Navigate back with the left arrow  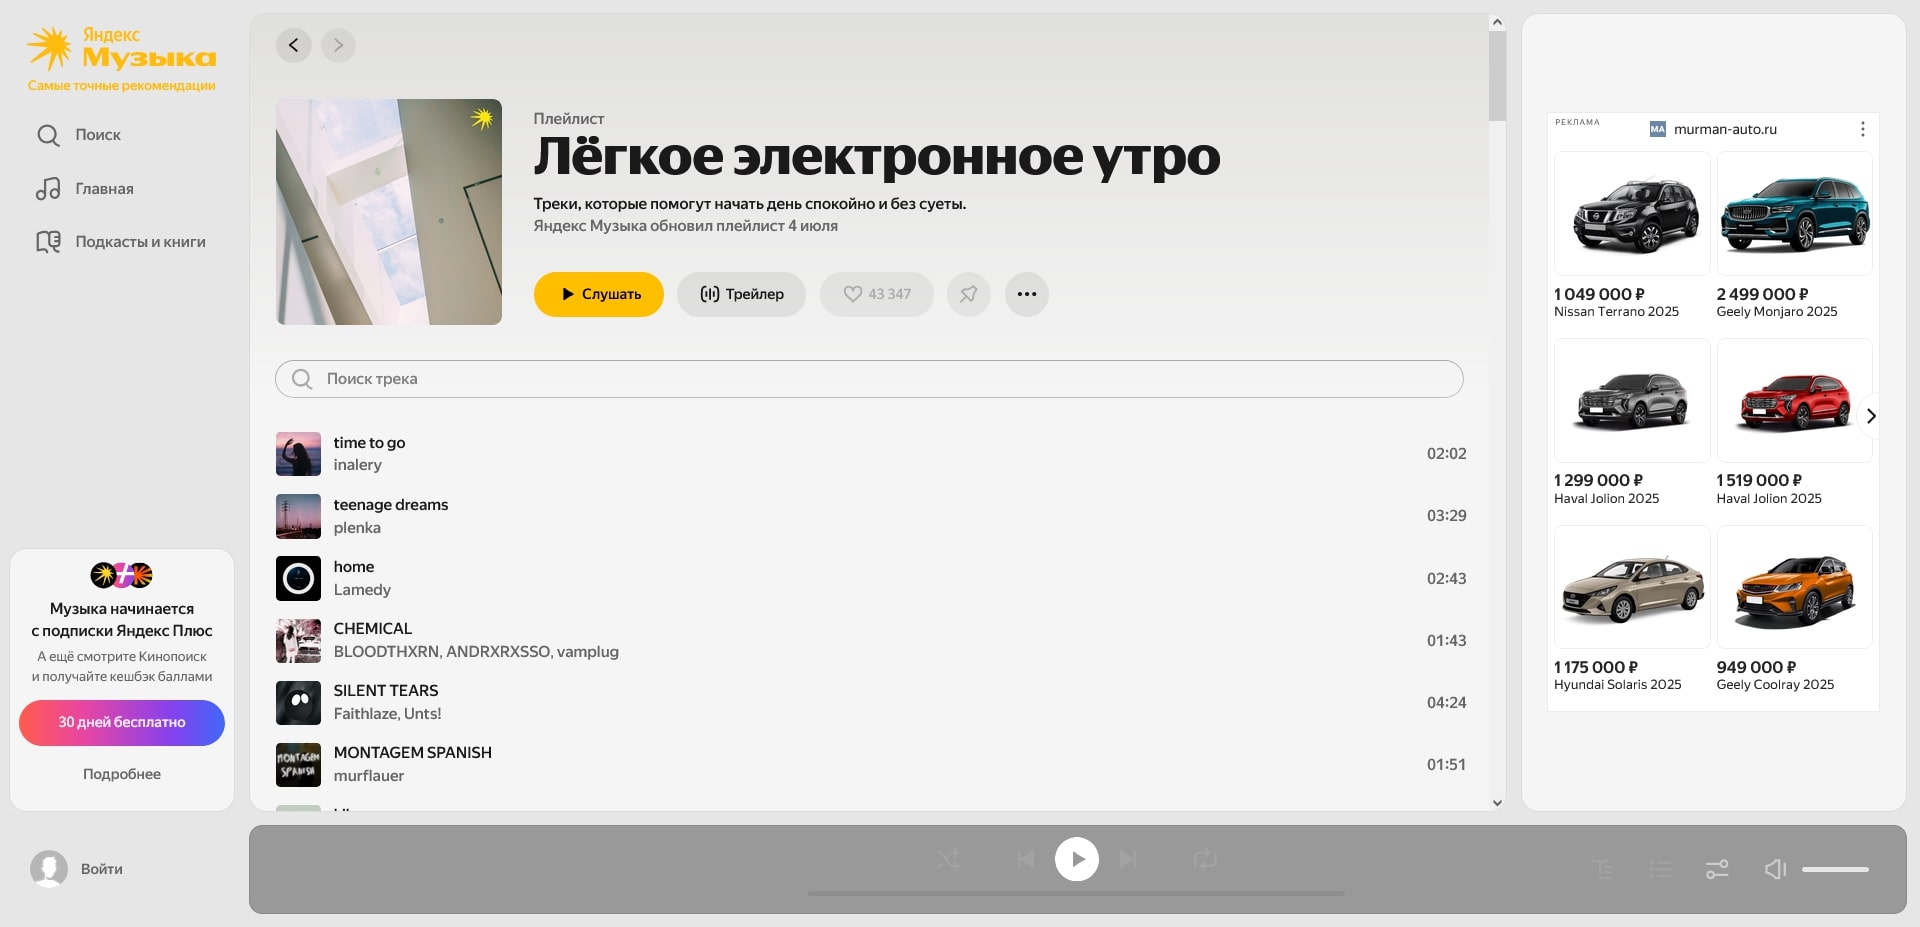click(x=293, y=45)
